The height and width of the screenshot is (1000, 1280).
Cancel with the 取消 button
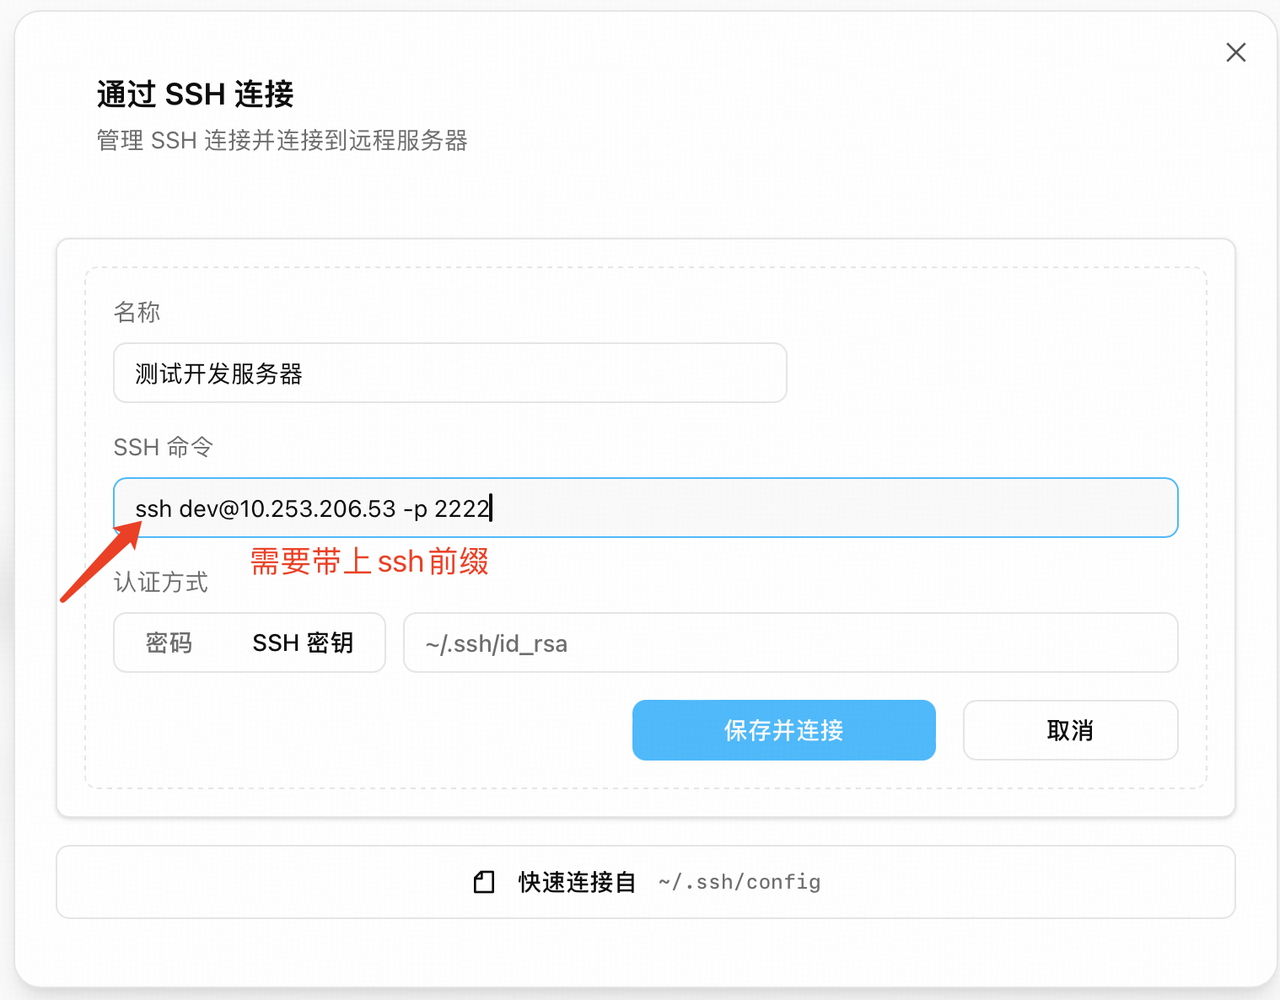1069,731
